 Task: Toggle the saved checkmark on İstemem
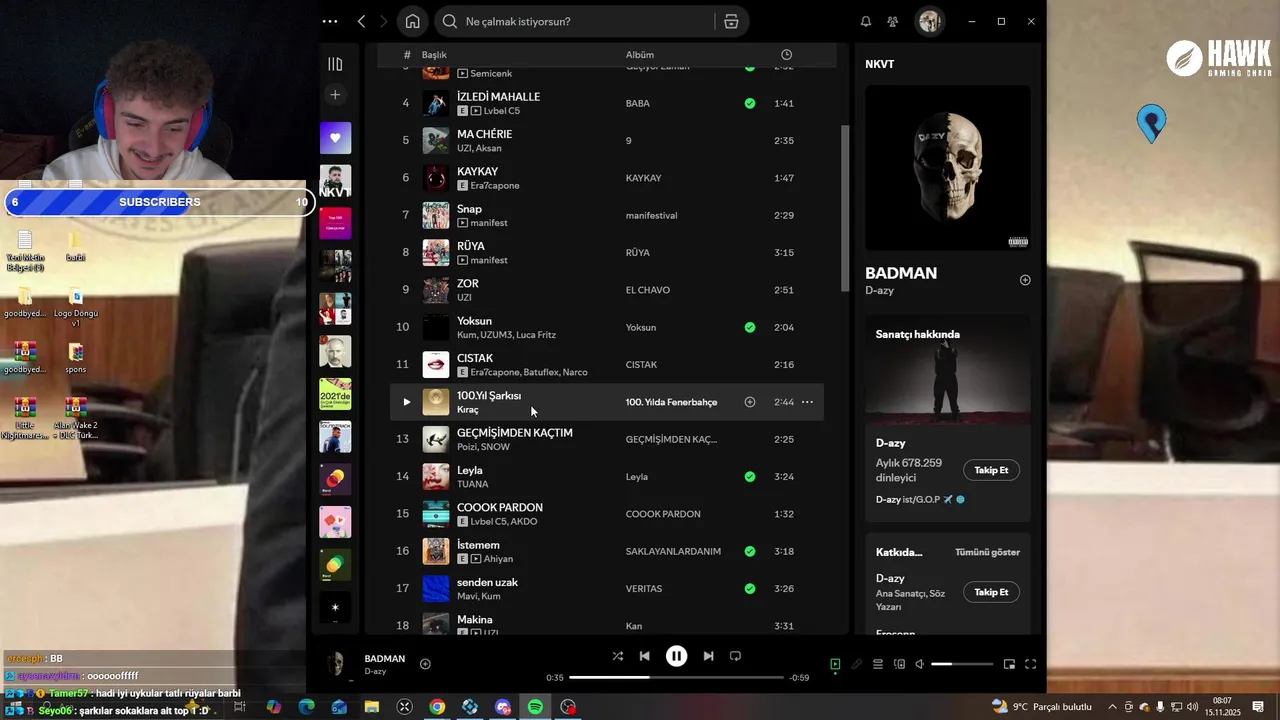750,551
